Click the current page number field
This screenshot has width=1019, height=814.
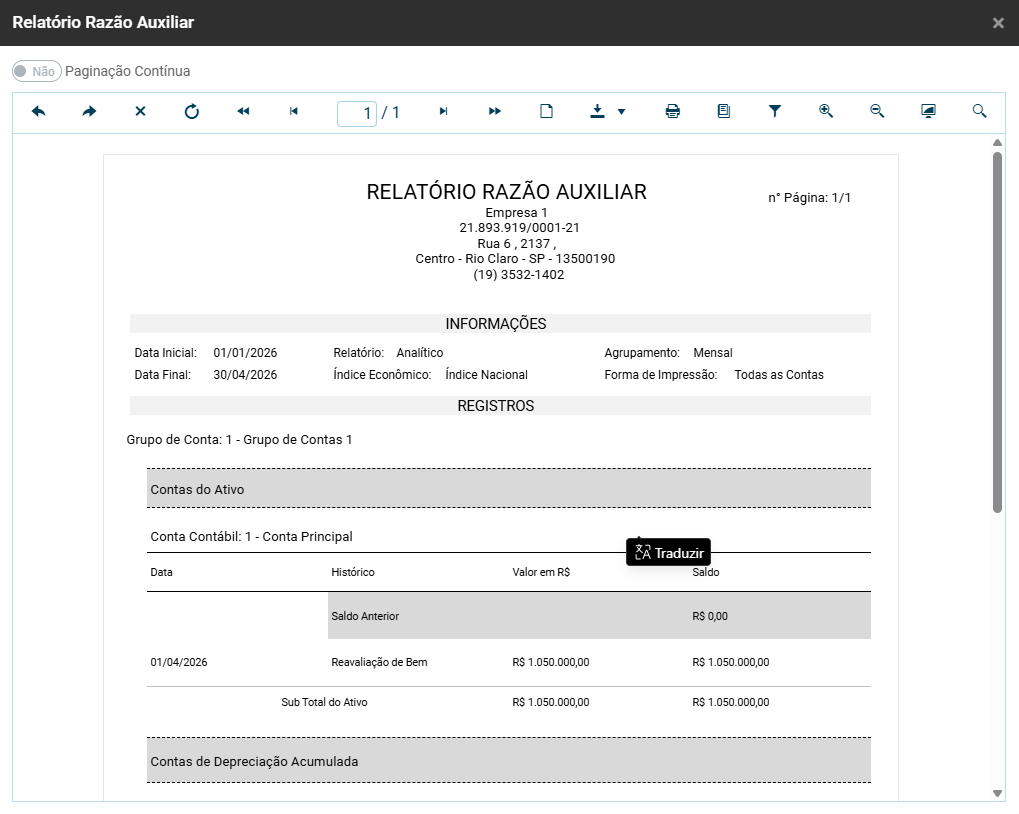[357, 113]
